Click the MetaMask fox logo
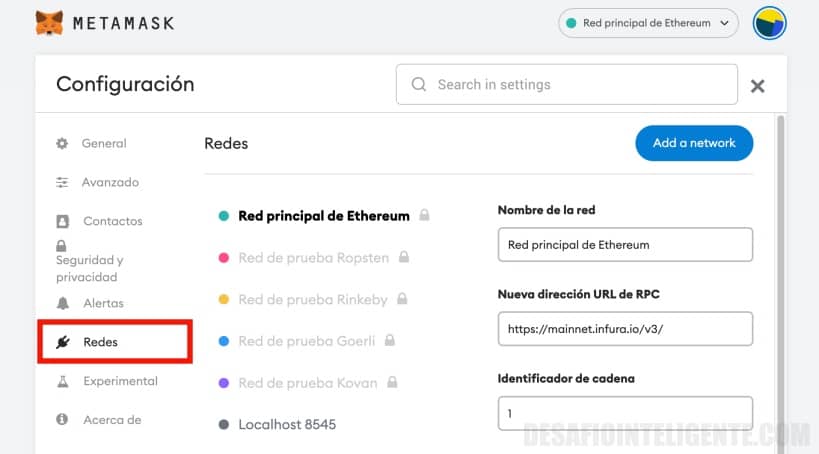 (49, 23)
